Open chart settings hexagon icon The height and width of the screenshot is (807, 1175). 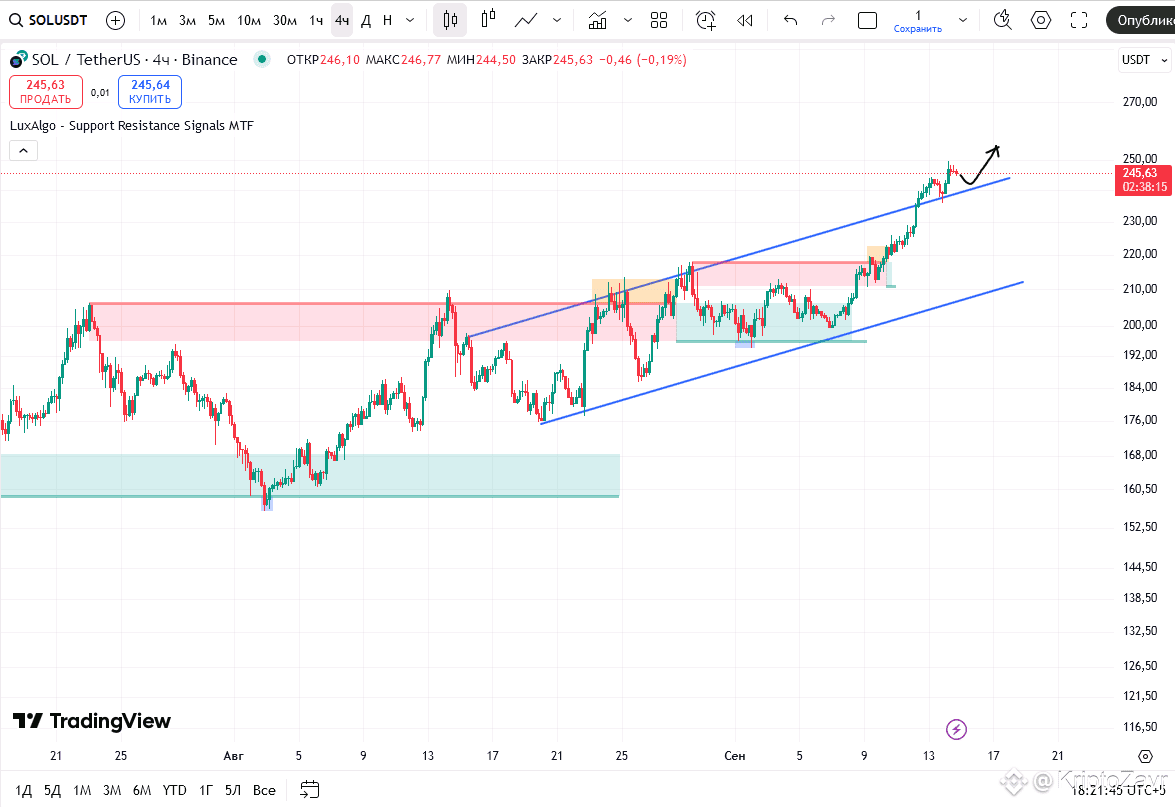click(1041, 20)
